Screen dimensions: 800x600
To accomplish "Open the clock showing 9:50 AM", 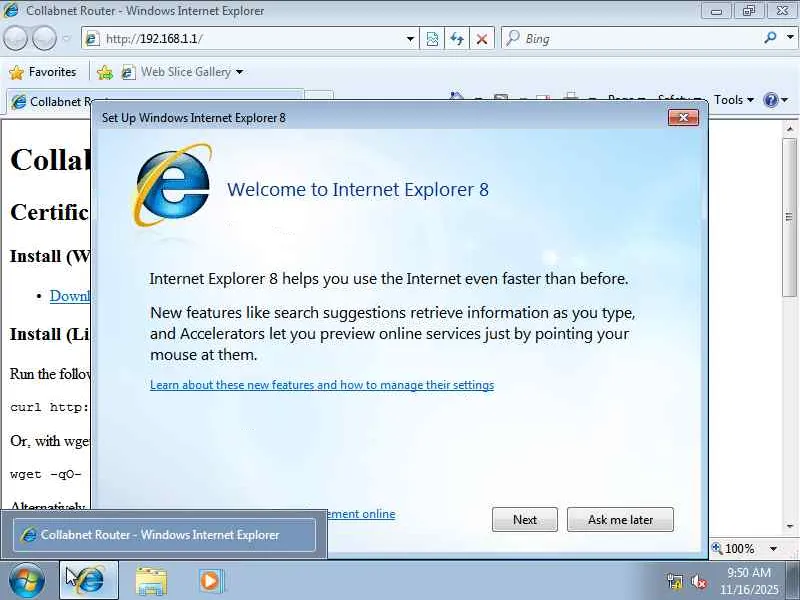I will (x=749, y=581).
